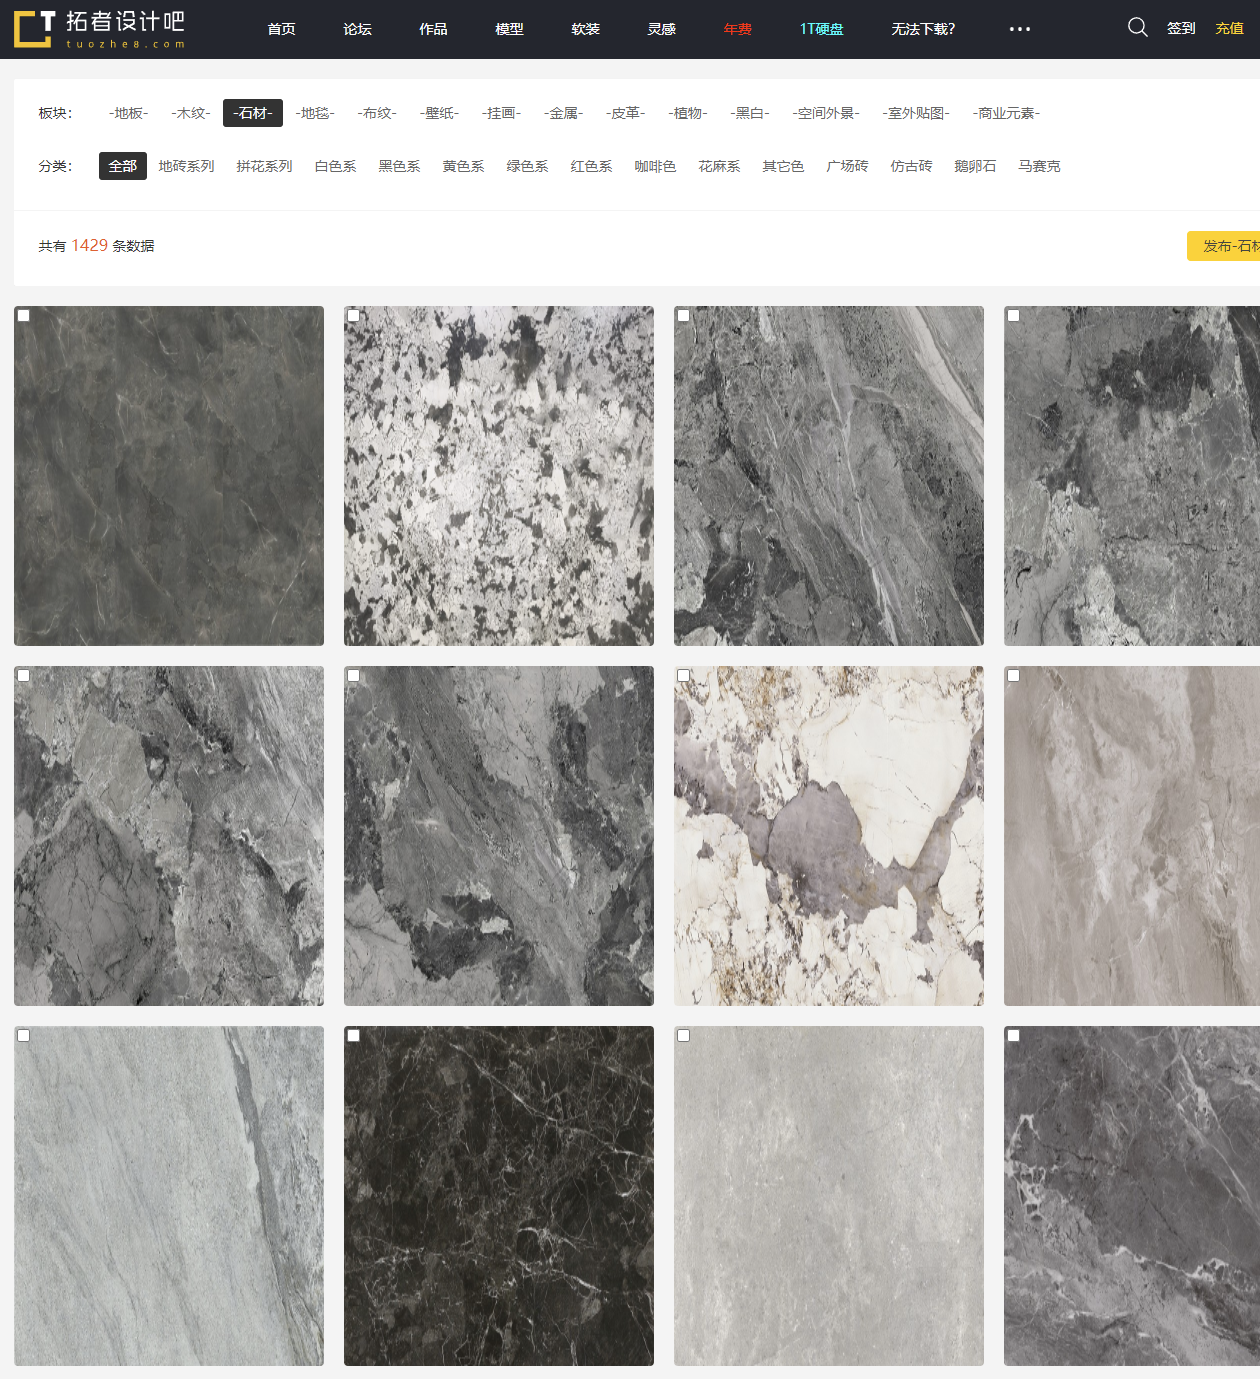
Task: Tick checkbox on first dark gray marble
Action: 24,316
